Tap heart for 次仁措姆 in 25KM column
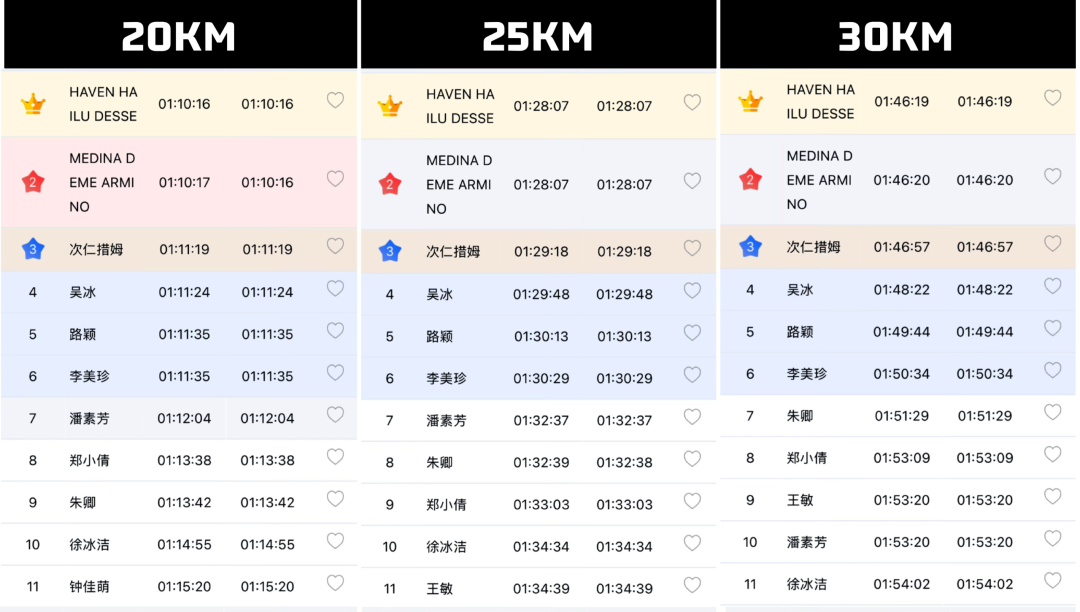This screenshot has height=612, width=1080. (x=692, y=248)
